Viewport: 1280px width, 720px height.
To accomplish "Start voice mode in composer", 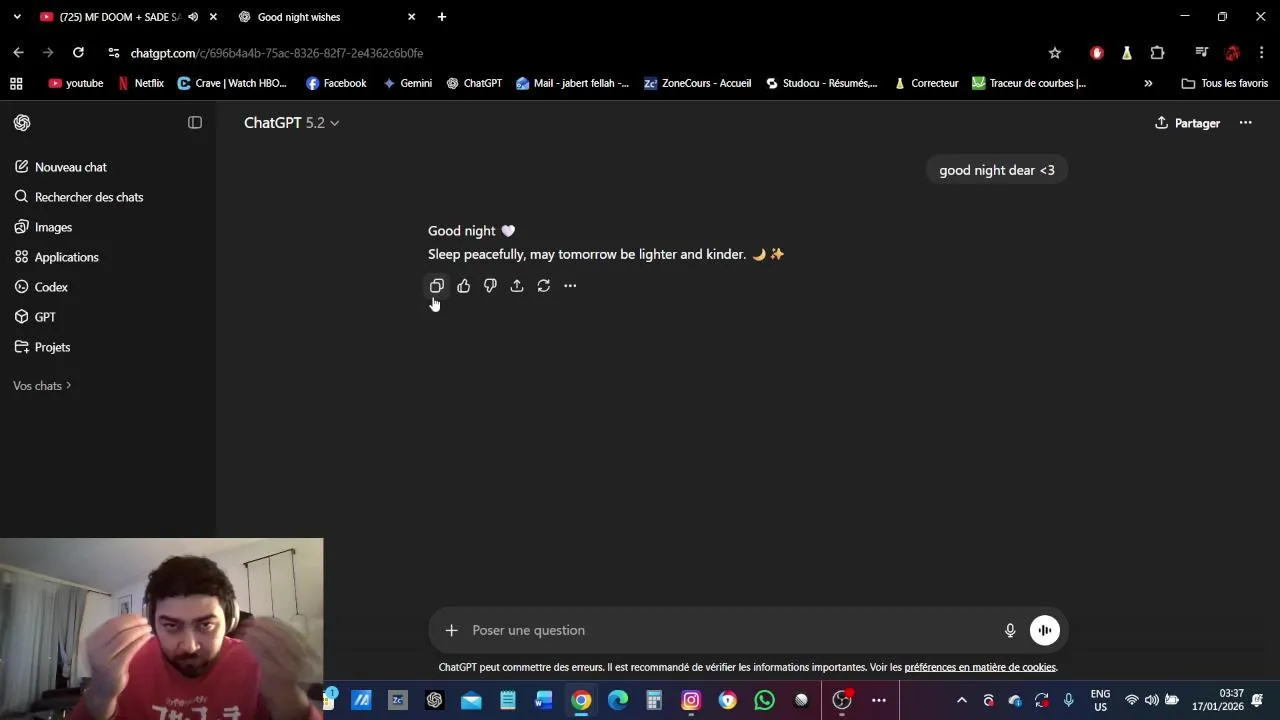I will tap(1045, 630).
